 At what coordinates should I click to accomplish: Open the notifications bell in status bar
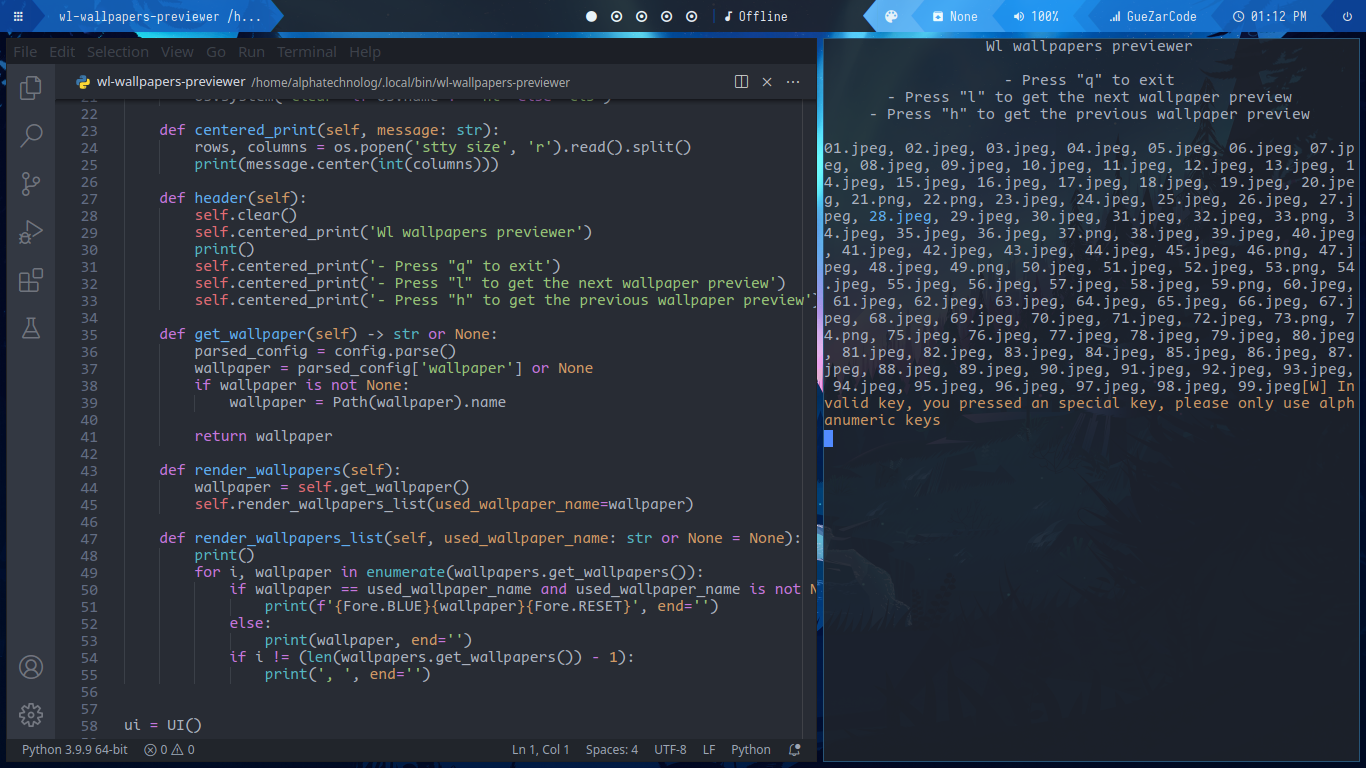[x=795, y=750]
